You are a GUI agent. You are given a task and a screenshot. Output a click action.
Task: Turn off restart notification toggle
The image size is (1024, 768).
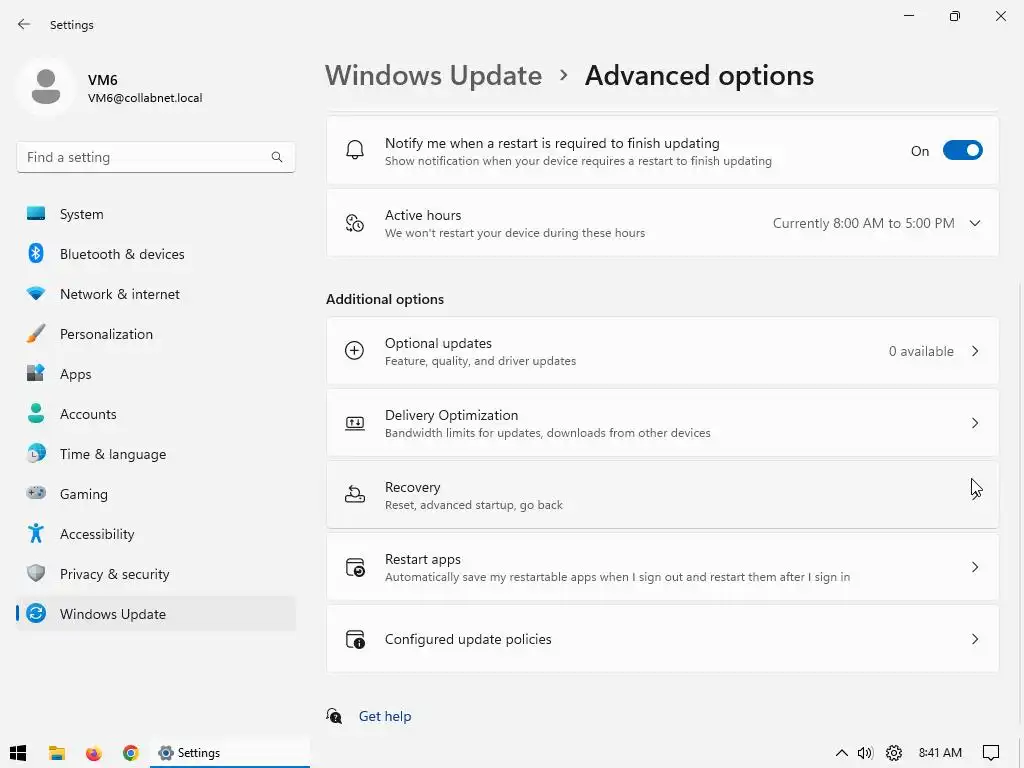[x=963, y=150]
